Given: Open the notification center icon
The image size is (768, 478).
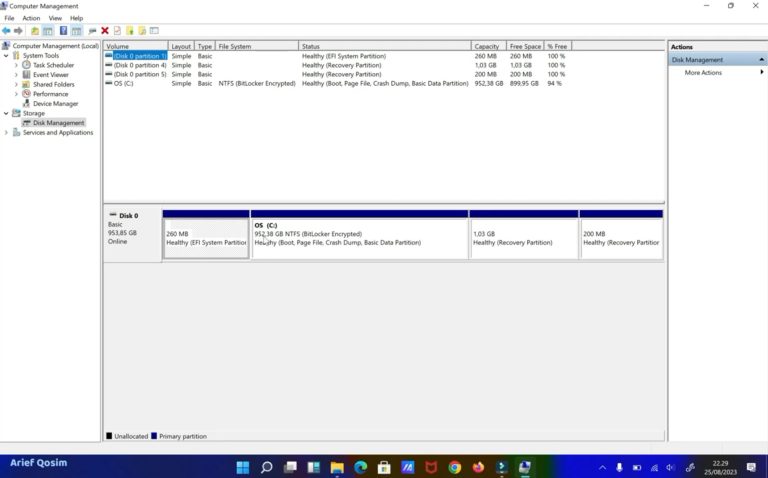Looking at the screenshot, I should pos(751,468).
